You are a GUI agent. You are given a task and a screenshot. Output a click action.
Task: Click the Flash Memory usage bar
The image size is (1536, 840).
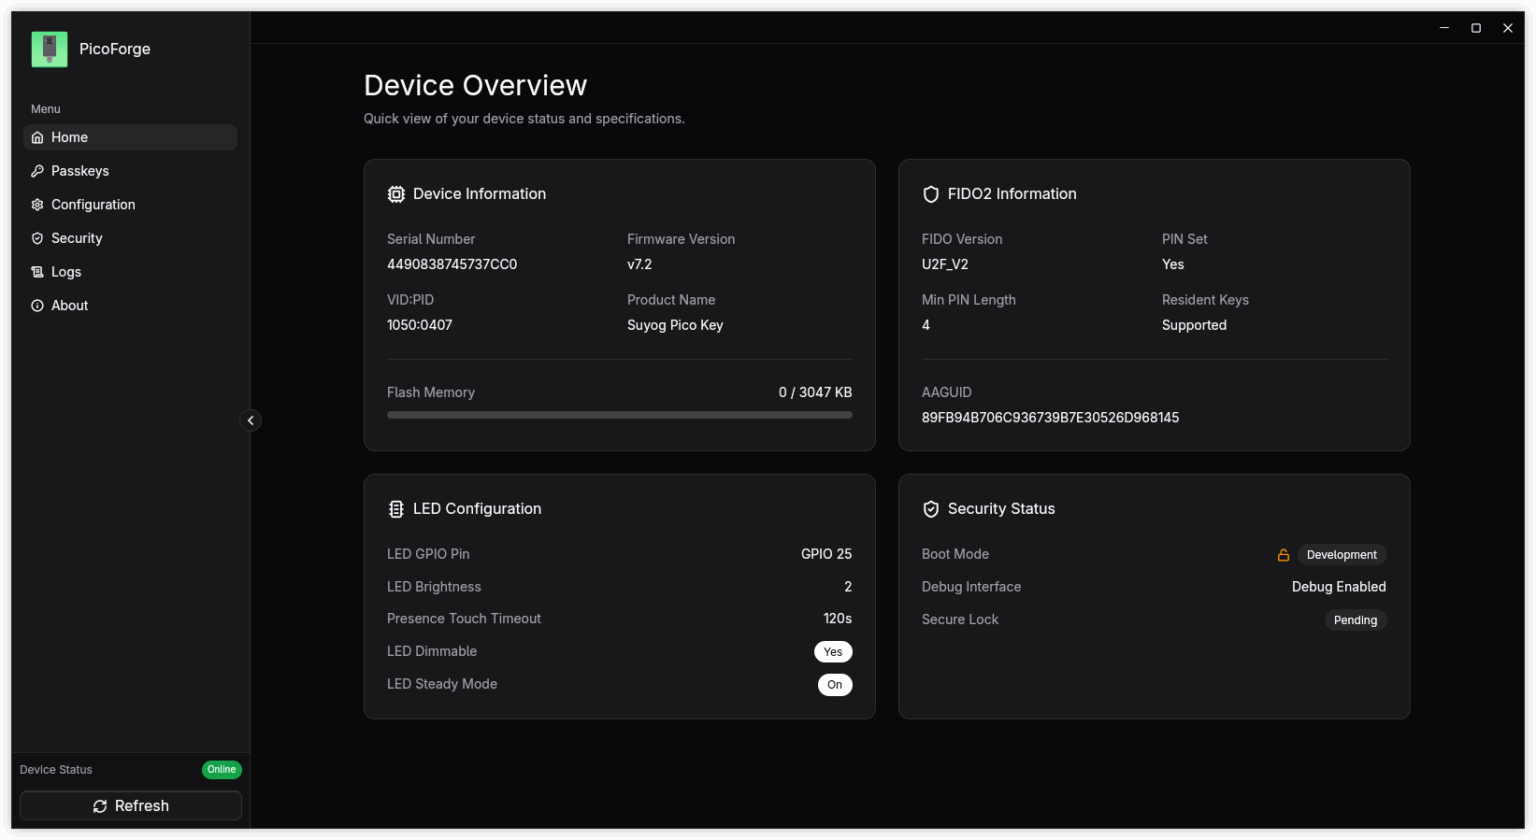[x=619, y=414]
